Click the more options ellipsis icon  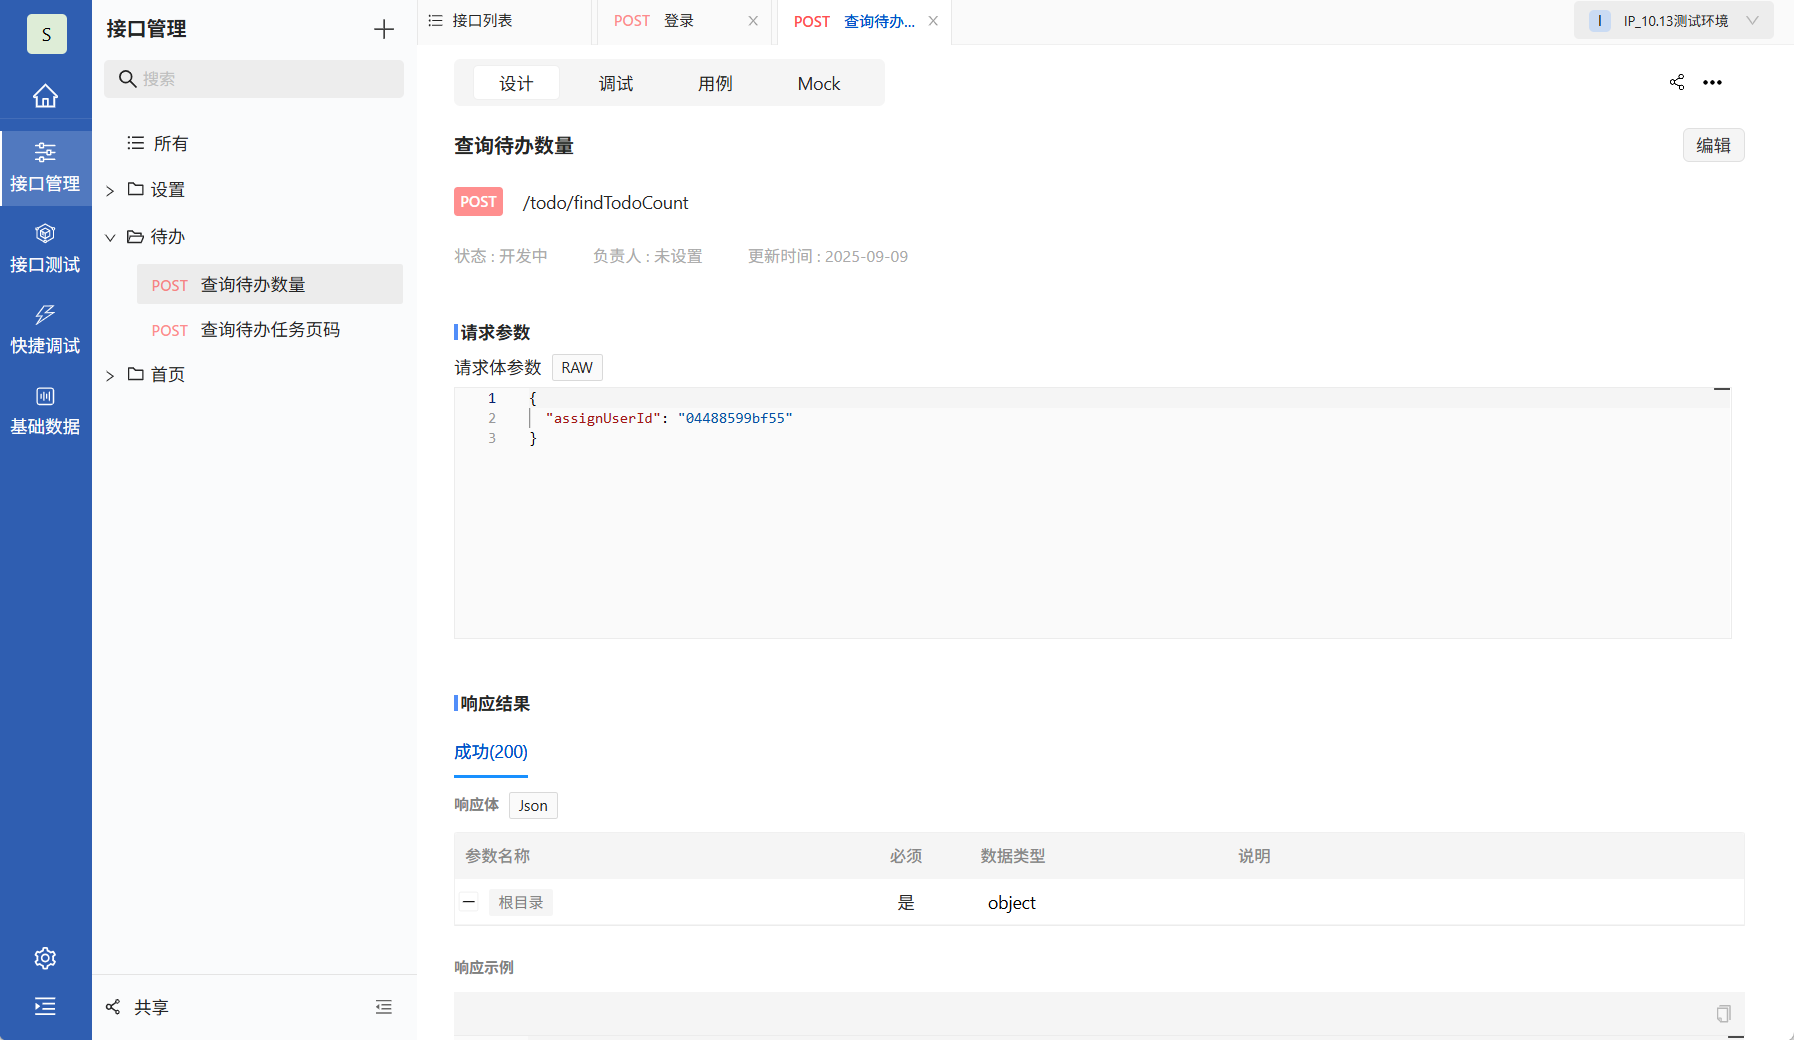coord(1713,83)
